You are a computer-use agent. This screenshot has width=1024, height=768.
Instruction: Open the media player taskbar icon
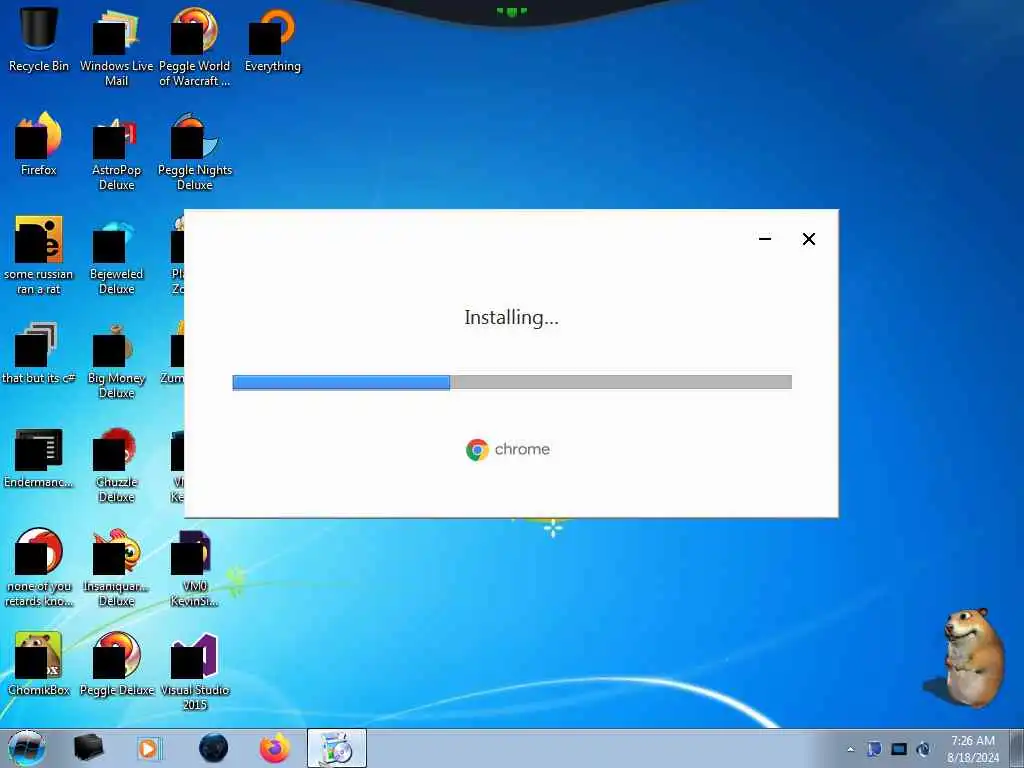coord(150,748)
